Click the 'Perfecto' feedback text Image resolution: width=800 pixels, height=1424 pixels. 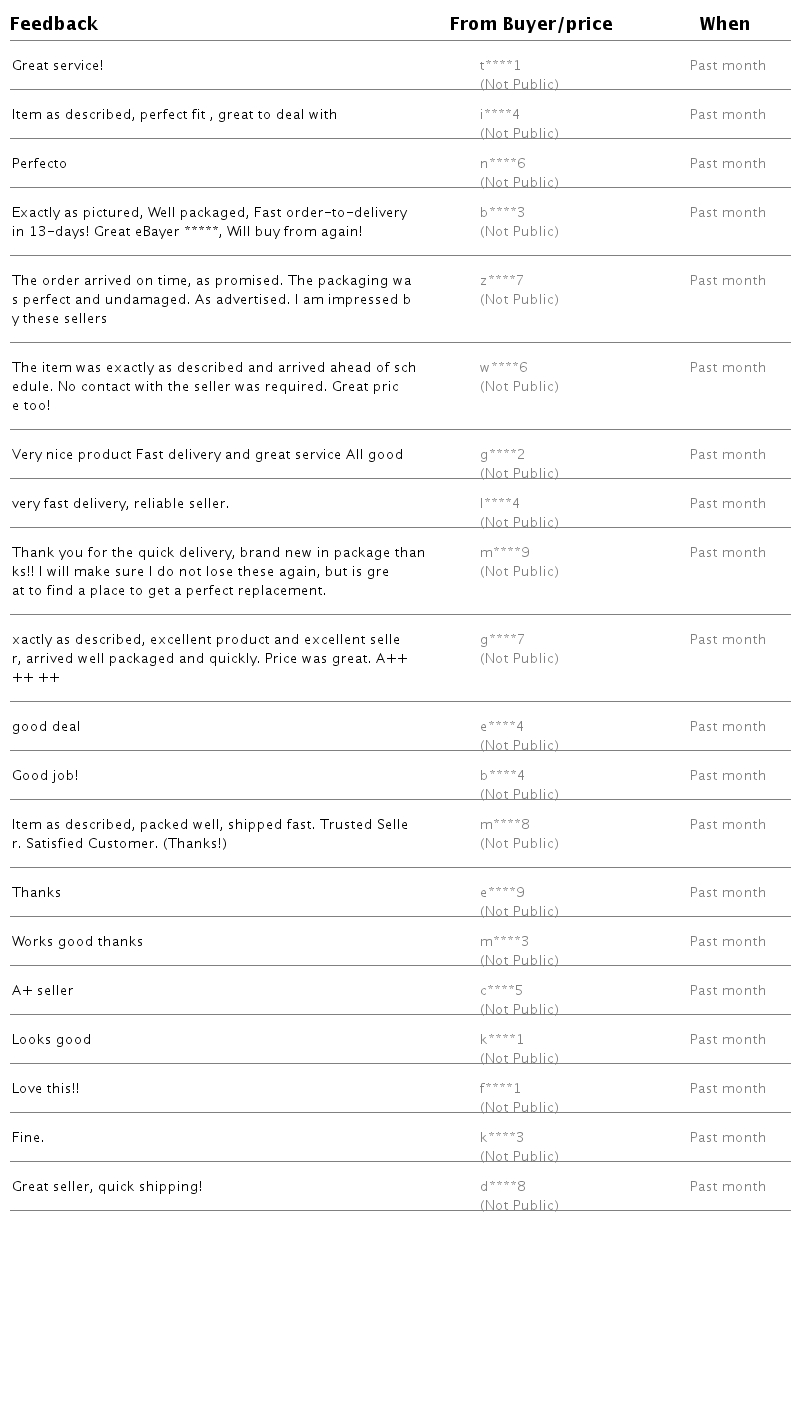40,164
